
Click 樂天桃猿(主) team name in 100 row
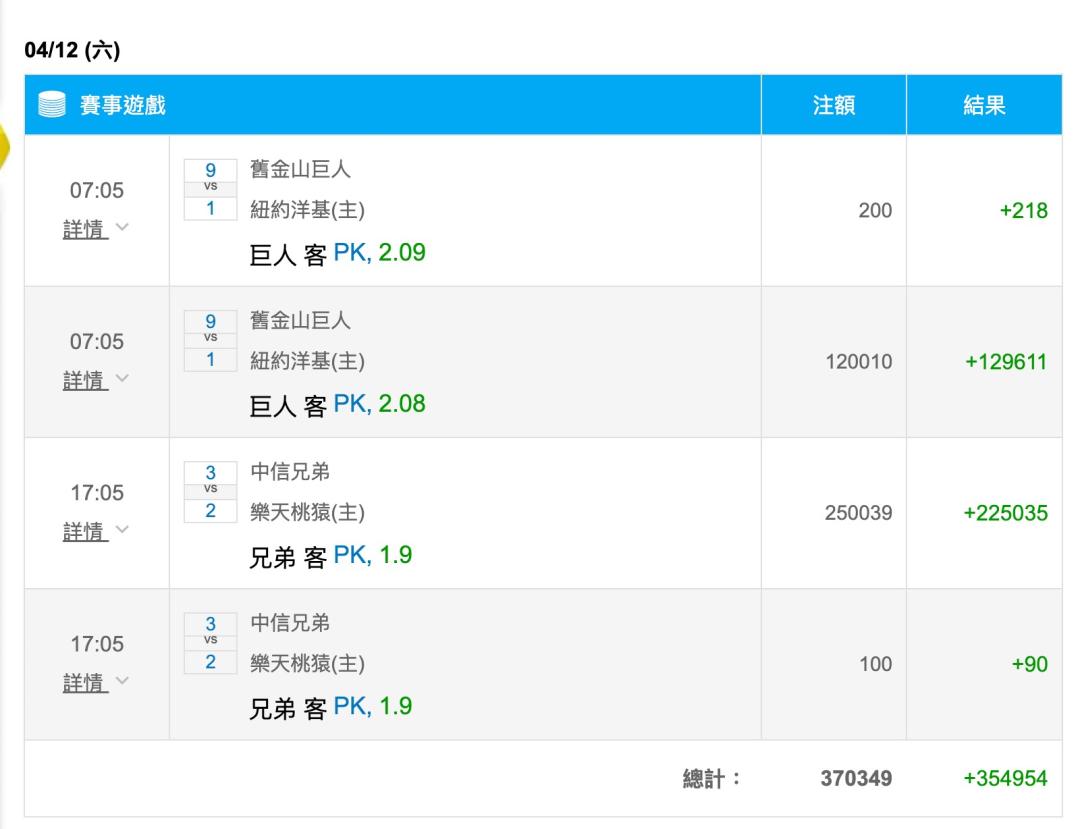click(x=307, y=663)
